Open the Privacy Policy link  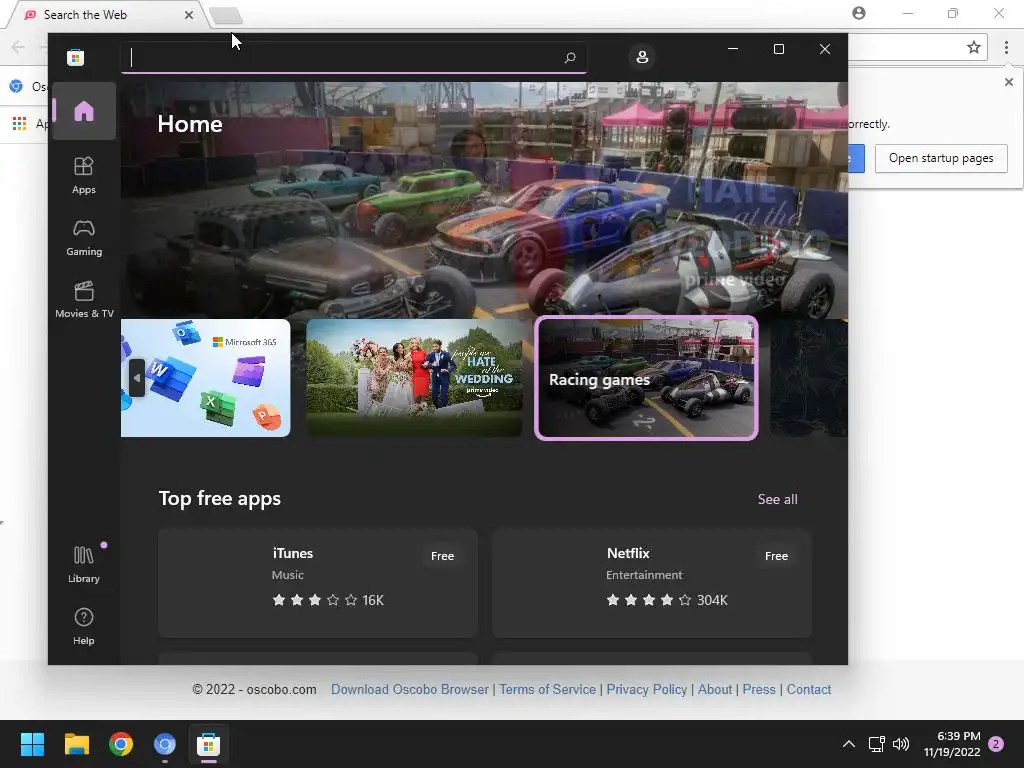[647, 689]
